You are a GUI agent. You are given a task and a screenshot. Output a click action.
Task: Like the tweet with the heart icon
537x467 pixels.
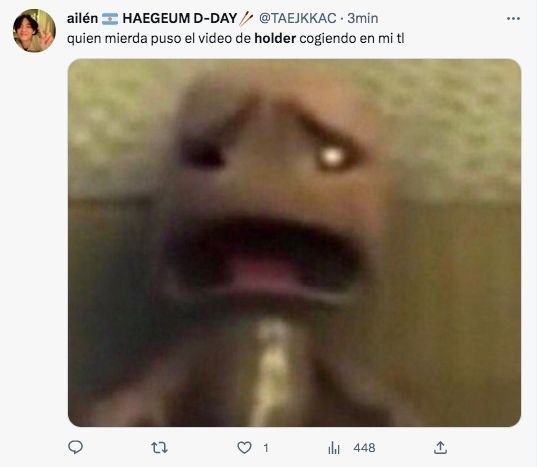[x=244, y=447]
